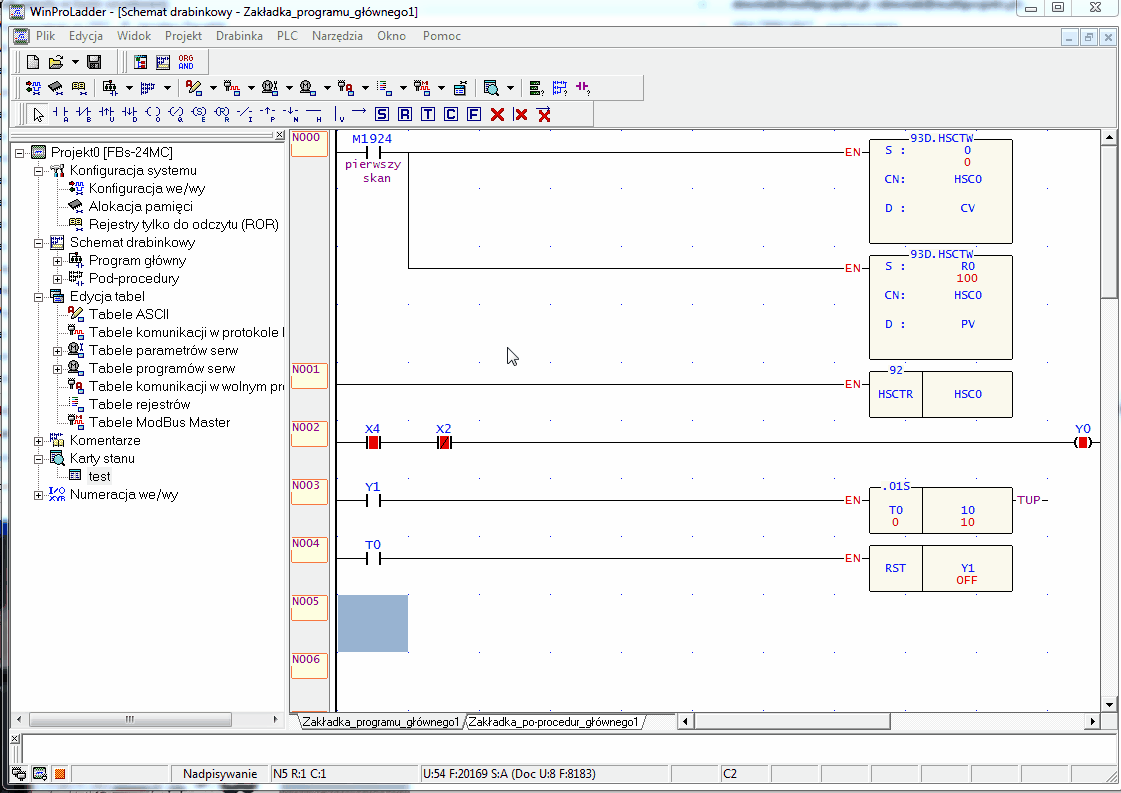Close the project tree panel
The width and height of the screenshot is (1121, 793).
tap(280, 135)
